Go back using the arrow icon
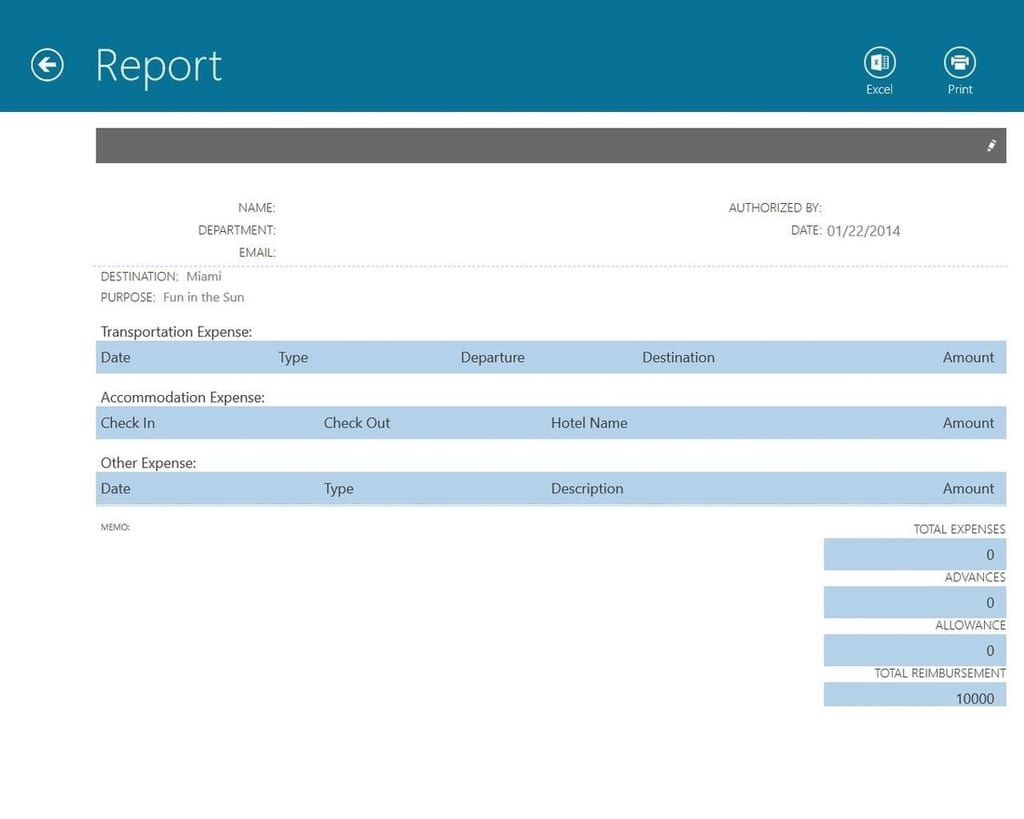Image resolution: width=1024 pixels, height=819 pixels. [47, 65]
